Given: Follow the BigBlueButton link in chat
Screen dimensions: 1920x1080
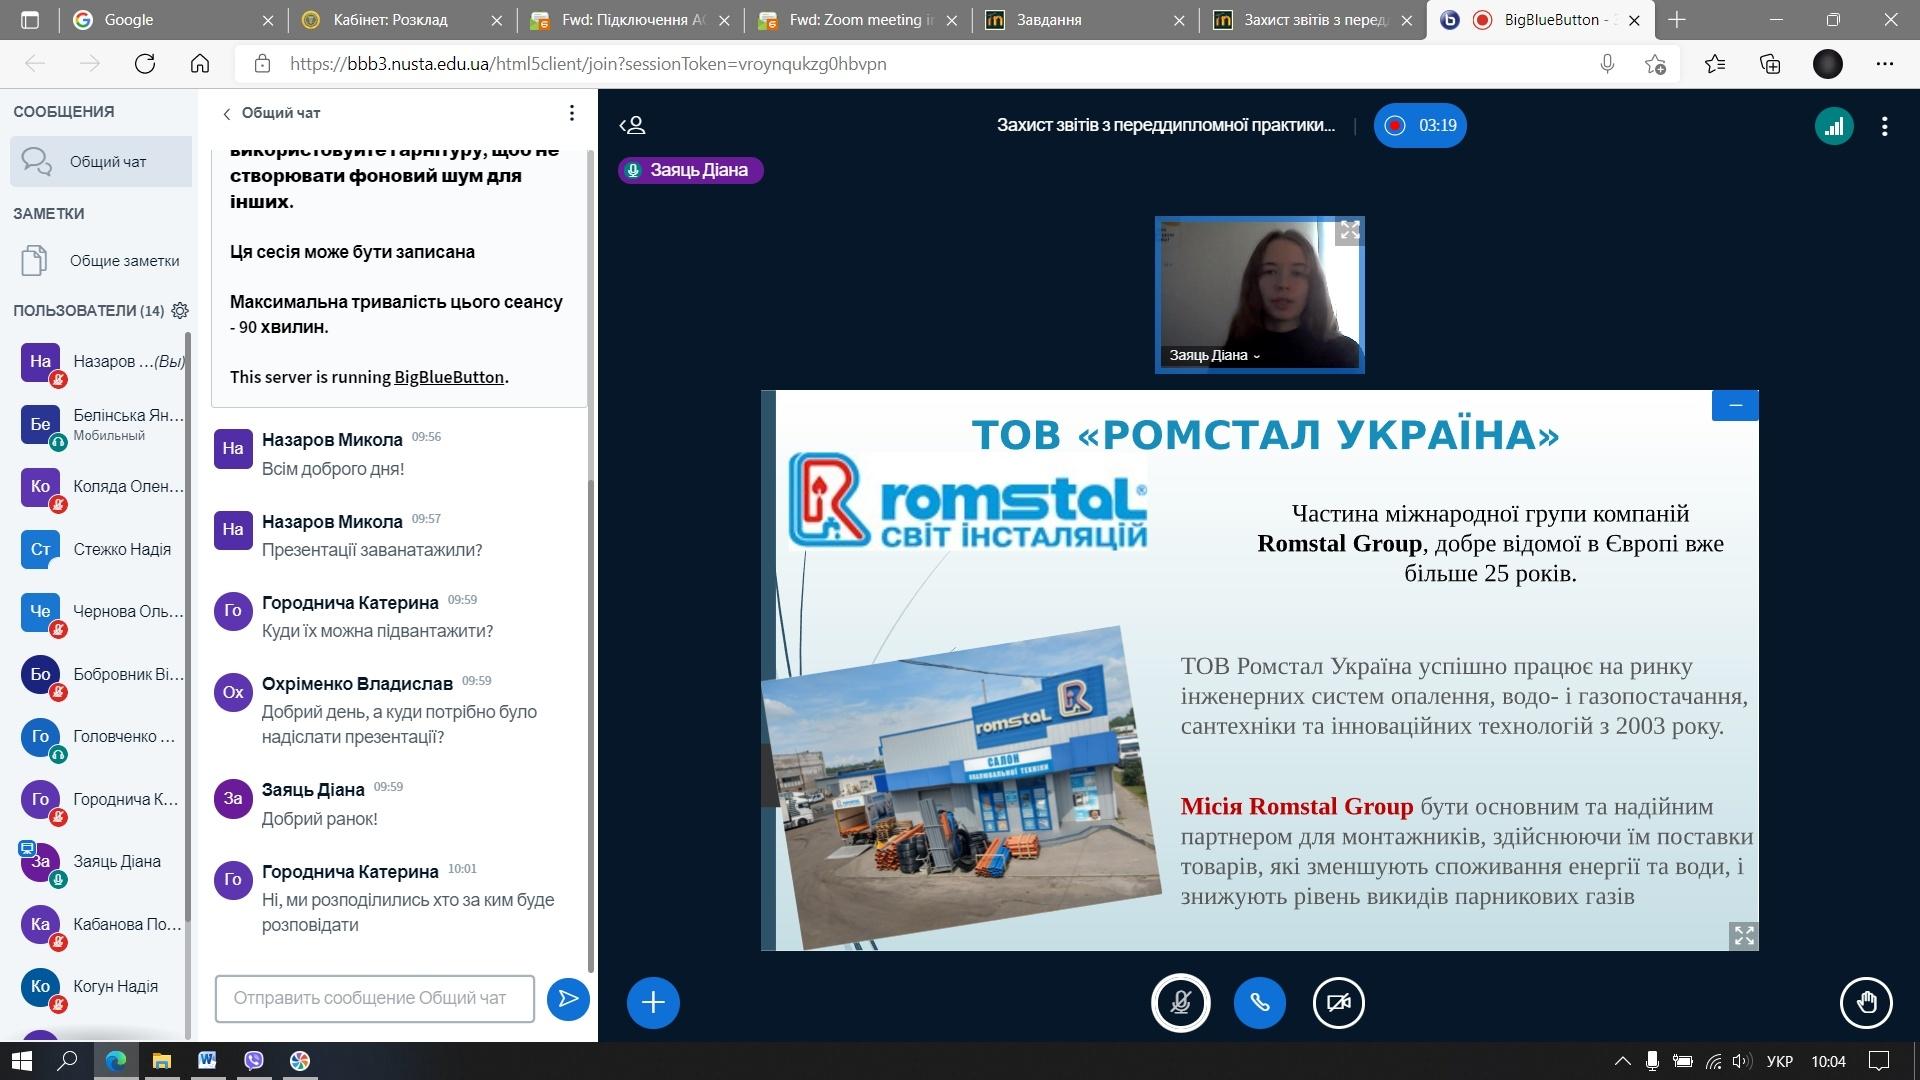Looking at the screenshot, I should 449,377.
